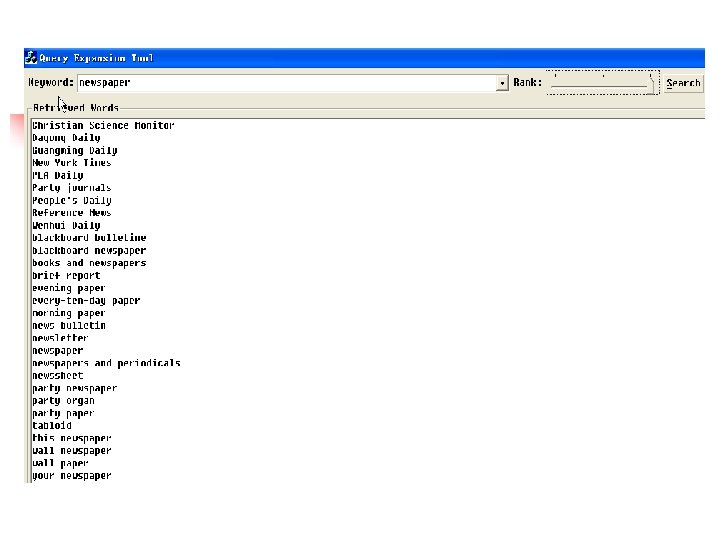
Task: Select the Dagong Daily entry
Action: [x=66, y=138]
